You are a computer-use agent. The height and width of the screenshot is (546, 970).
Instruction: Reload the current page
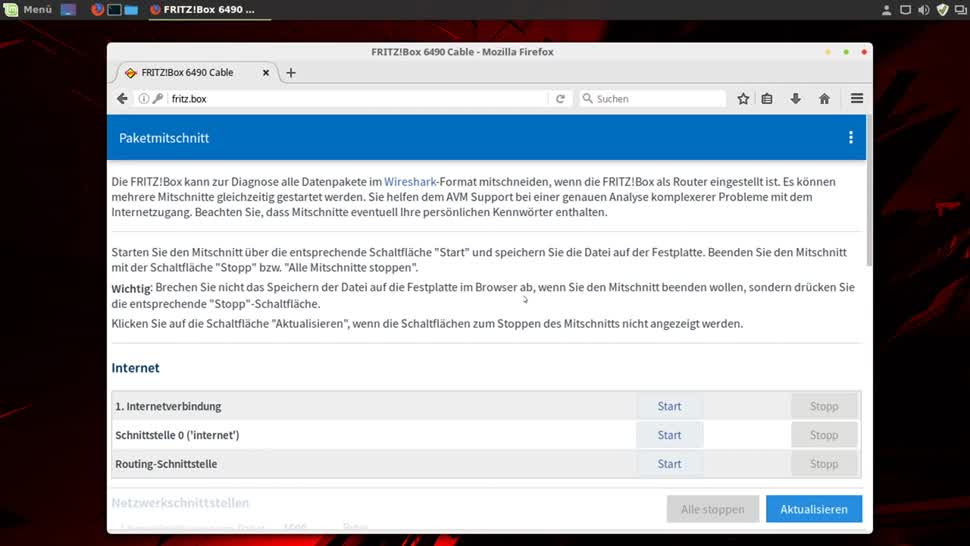[560, 98]
